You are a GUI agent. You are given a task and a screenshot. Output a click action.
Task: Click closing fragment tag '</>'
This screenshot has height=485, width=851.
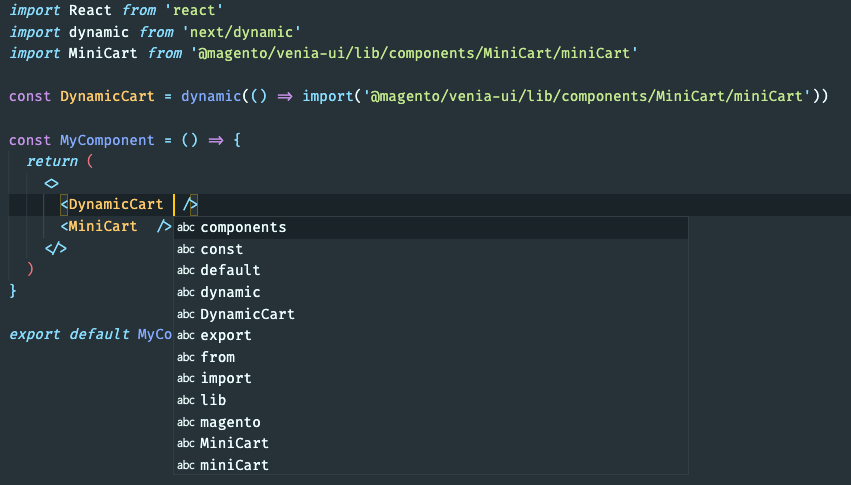(x=56, y=248)
